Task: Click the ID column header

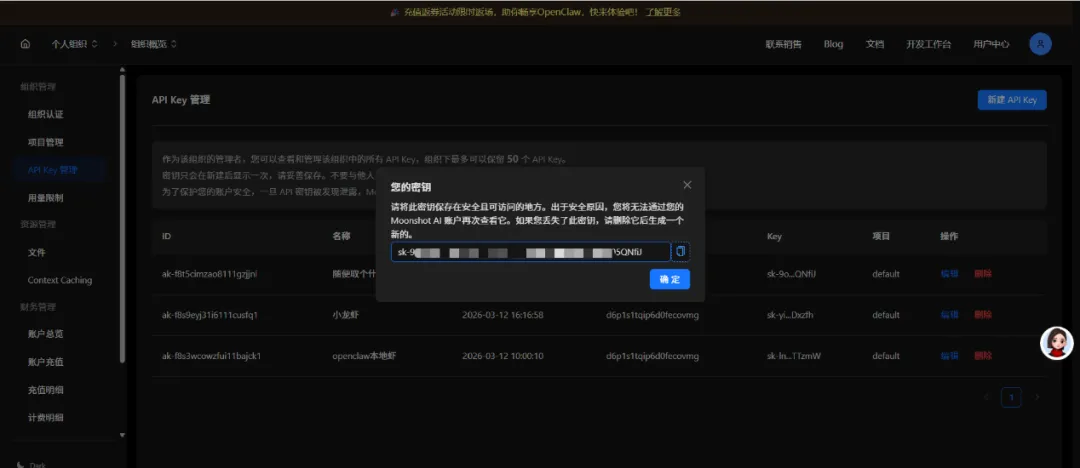Action: coord(166,236)
